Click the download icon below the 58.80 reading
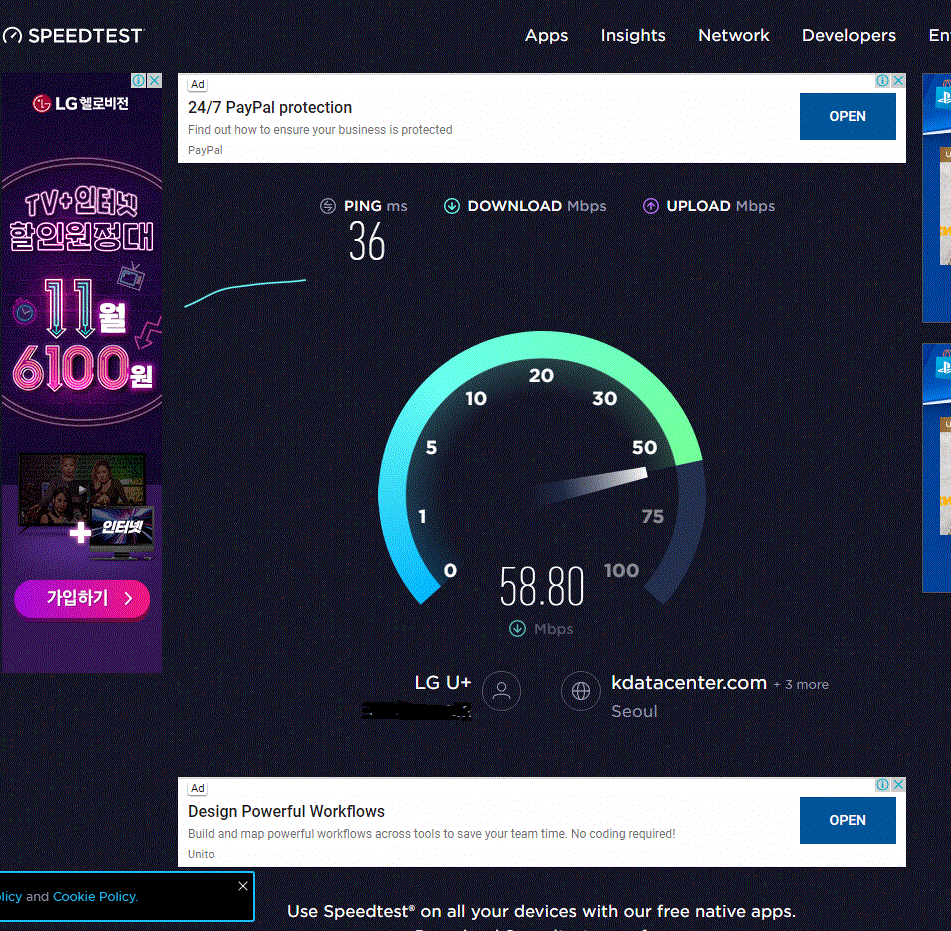 517,629
